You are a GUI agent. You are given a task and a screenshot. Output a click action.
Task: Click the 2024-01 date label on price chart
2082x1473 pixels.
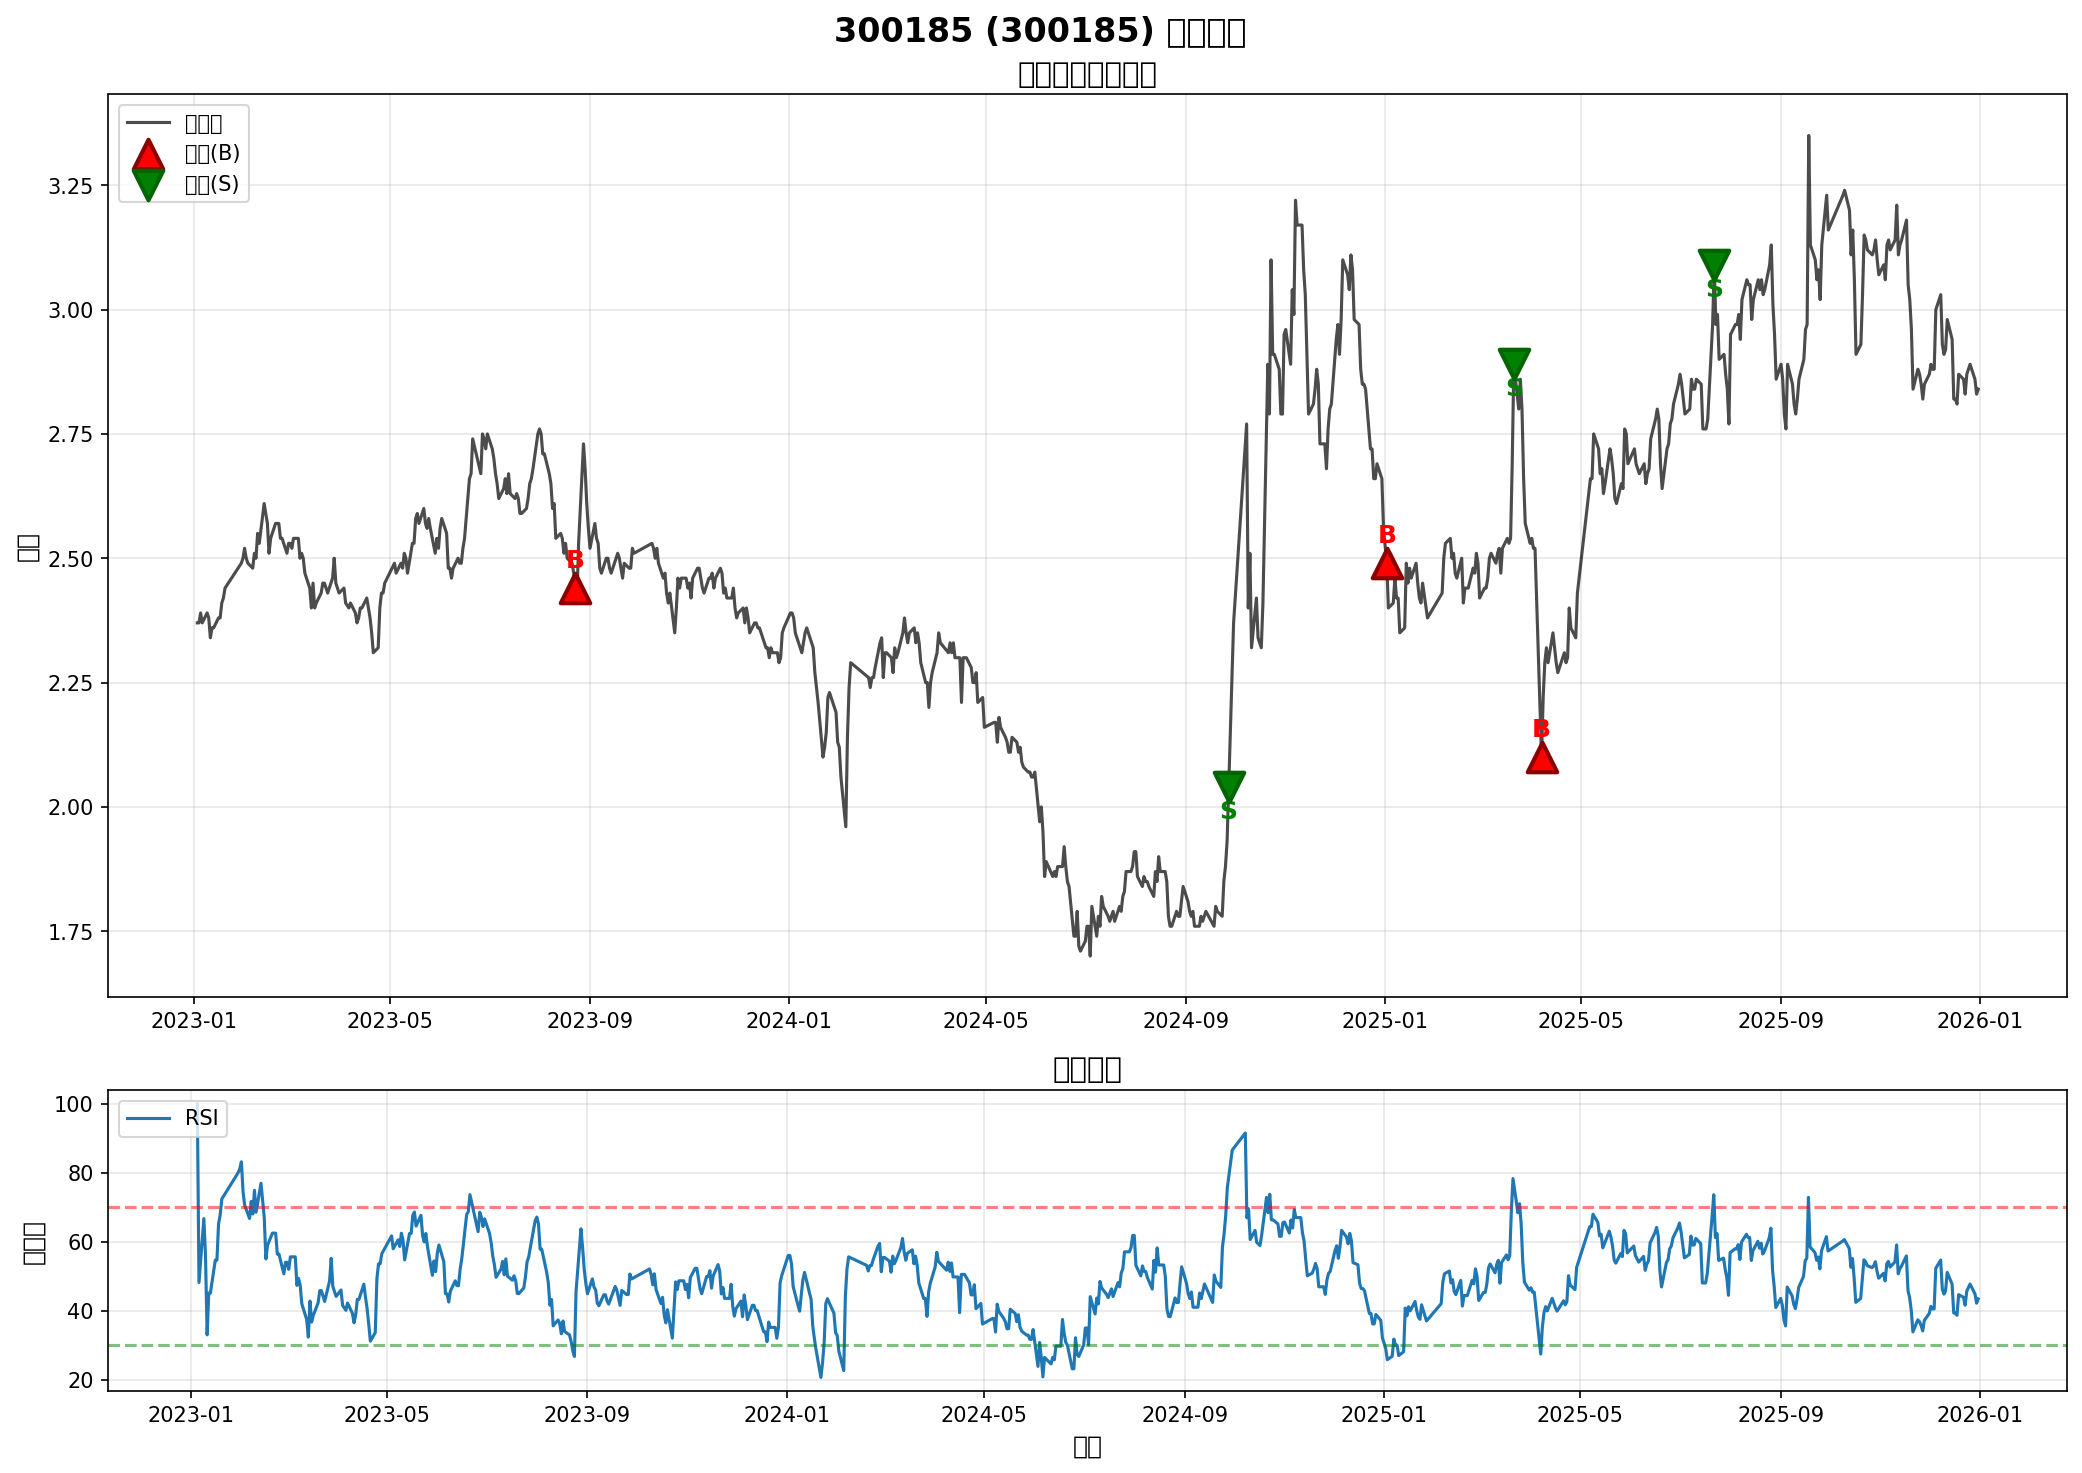click(x=788, y=1021)
